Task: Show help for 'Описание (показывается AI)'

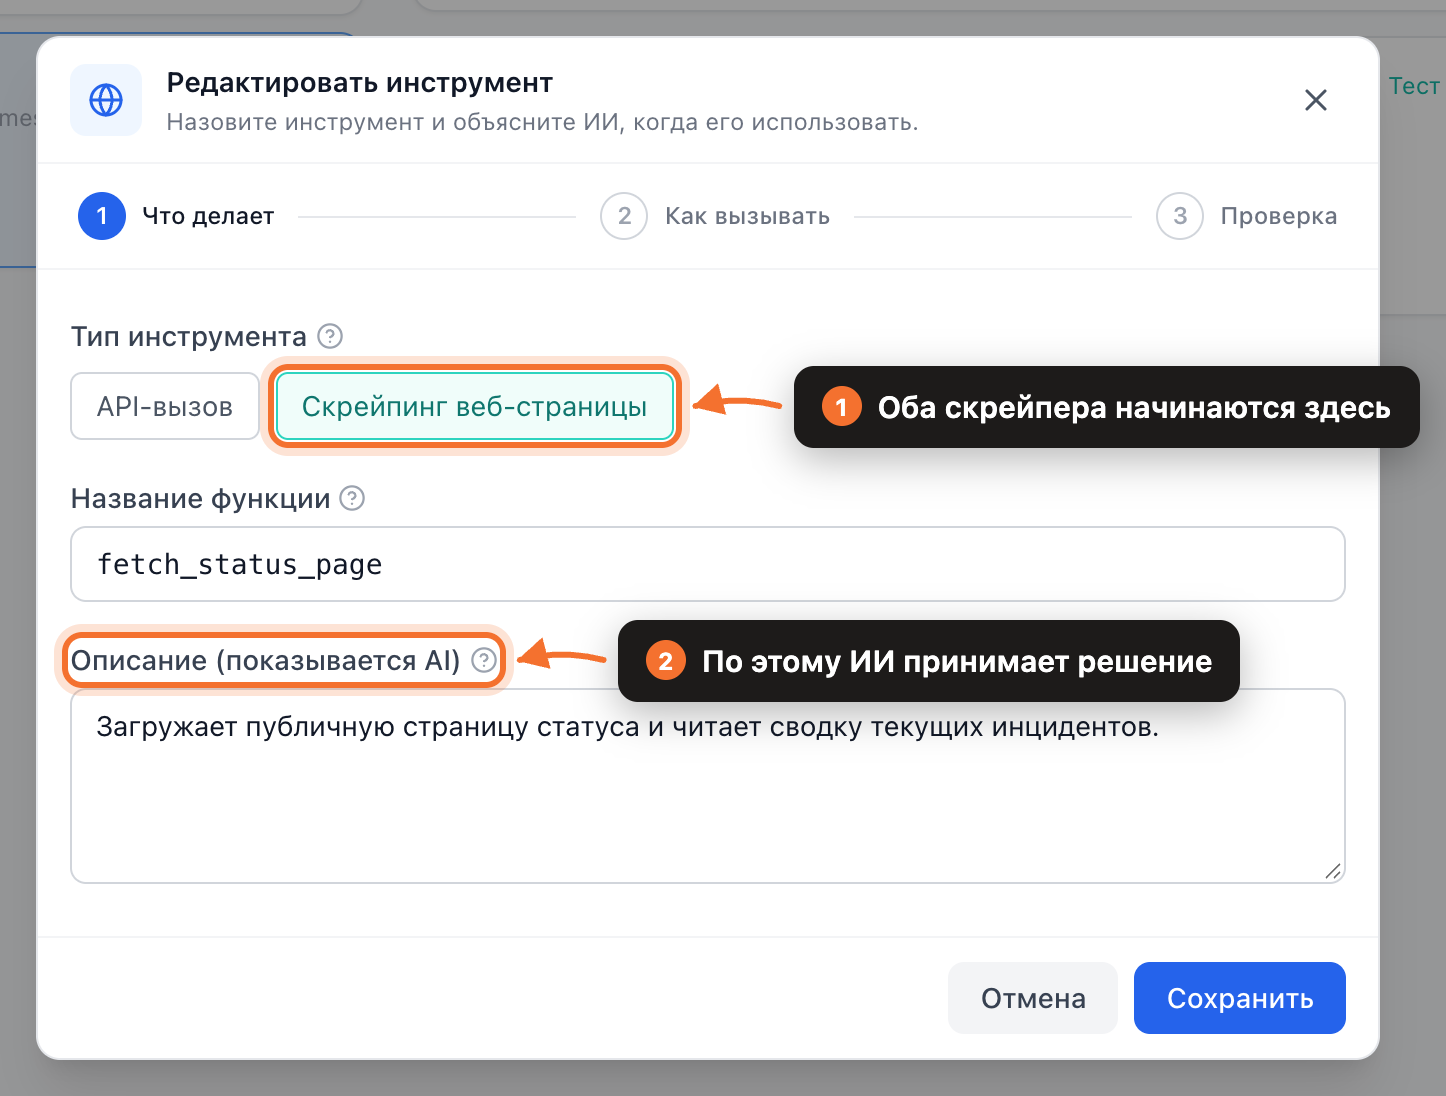Action: click(484, 660)
